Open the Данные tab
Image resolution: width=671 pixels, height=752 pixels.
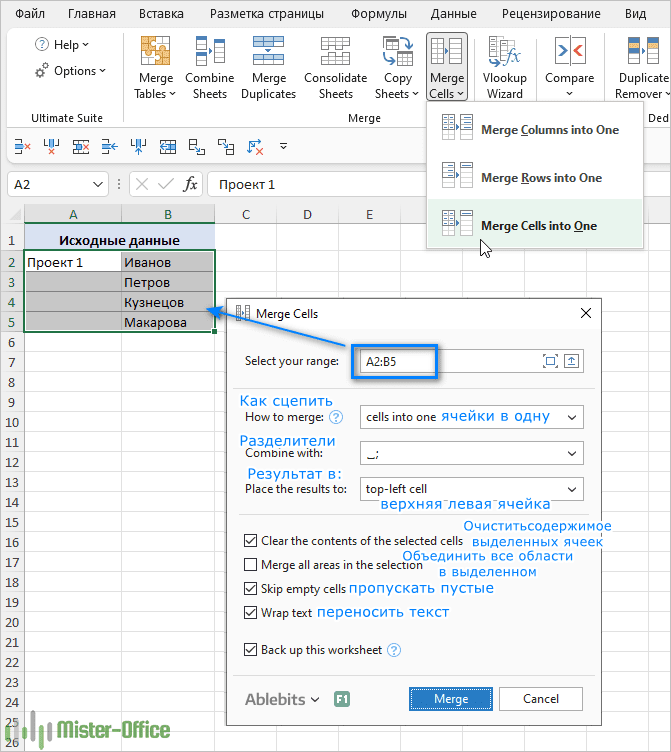[453, 13]
